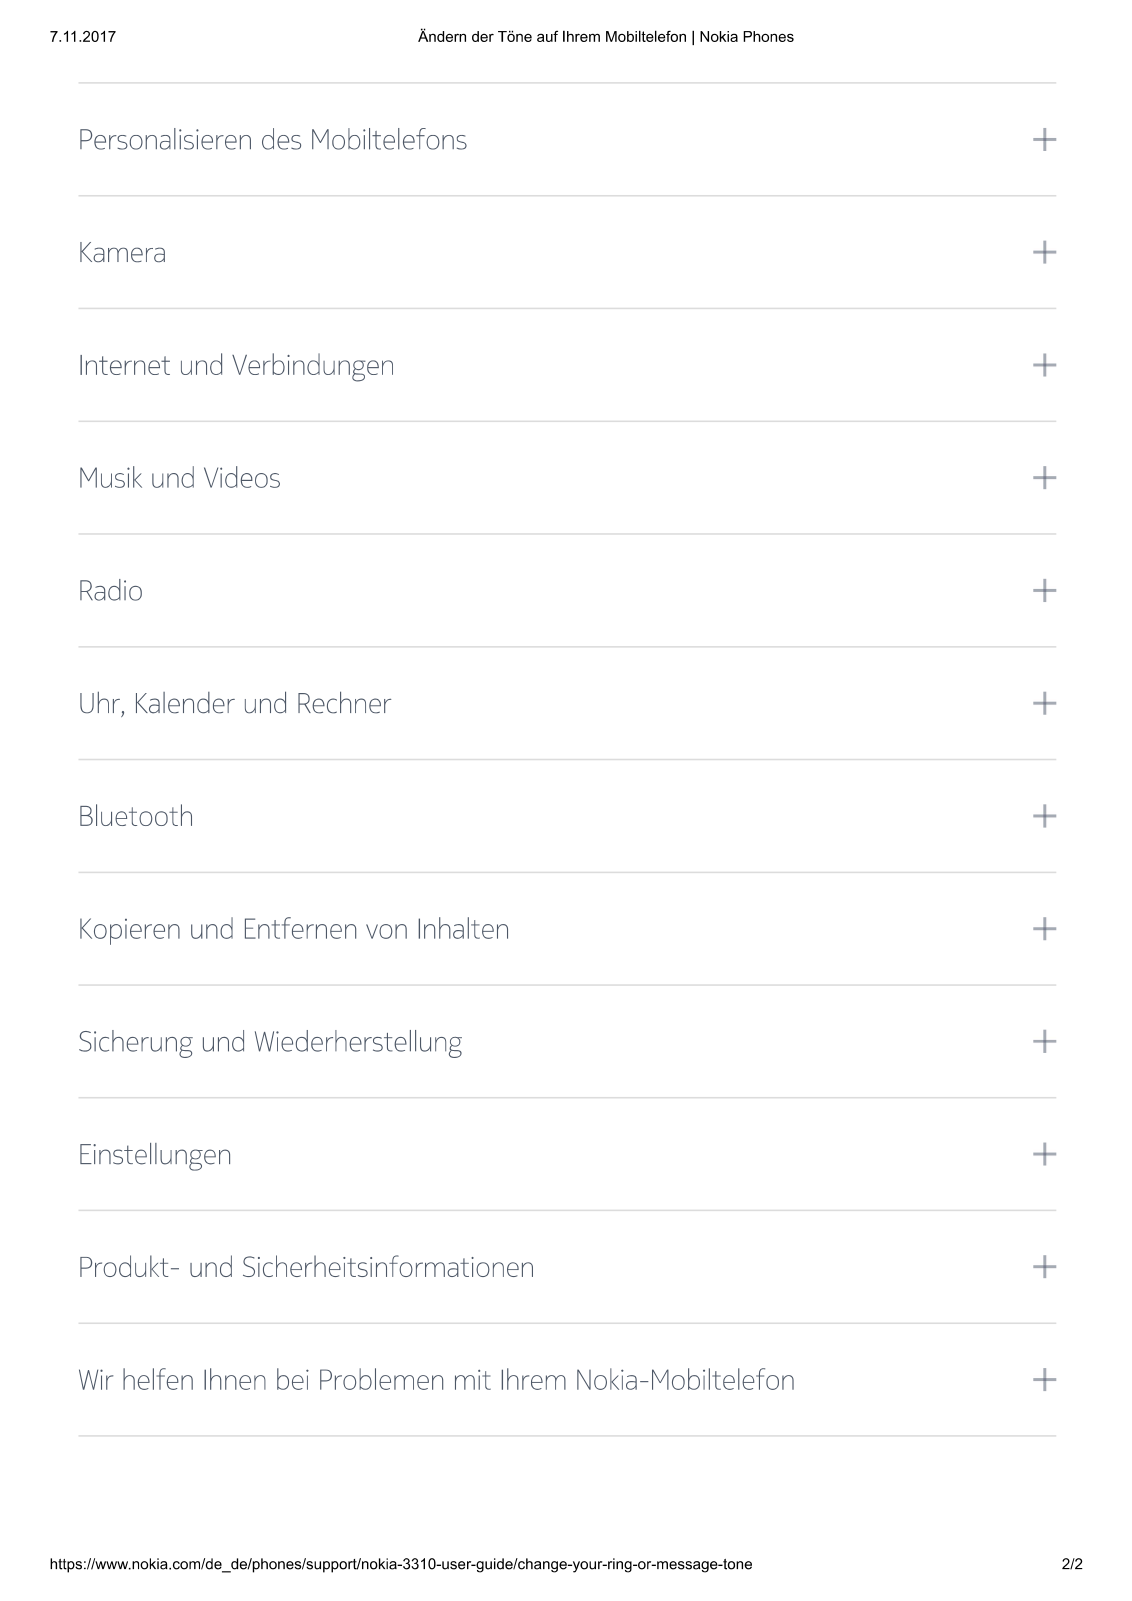This screenshot has width=1132, height=1601.
Task: Expand Produkt- und Sicherheitsinformationen plus icon
Action: (1044, 1267)
